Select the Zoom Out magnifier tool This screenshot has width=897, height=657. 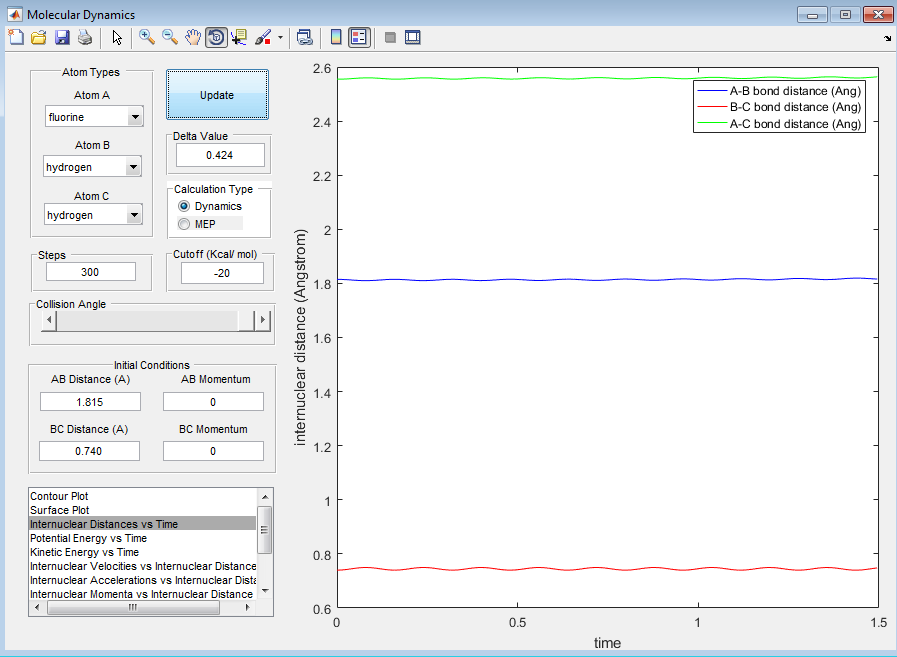coord(169,37)
